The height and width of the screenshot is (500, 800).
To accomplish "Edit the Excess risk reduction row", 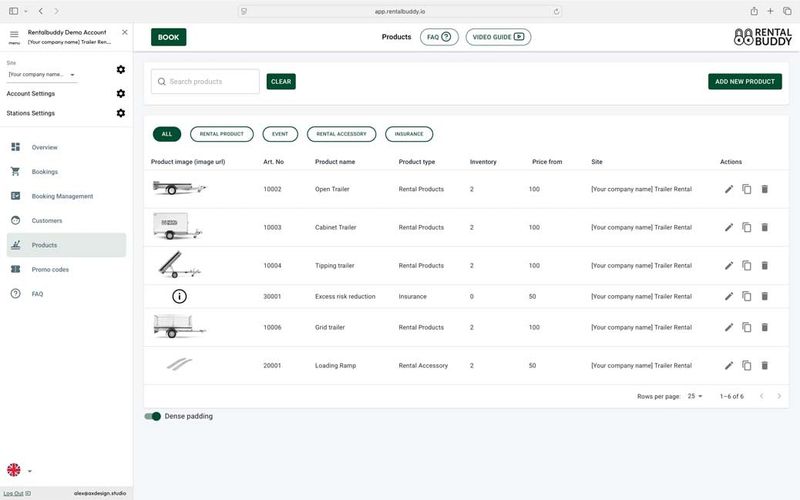I will 729,296.
